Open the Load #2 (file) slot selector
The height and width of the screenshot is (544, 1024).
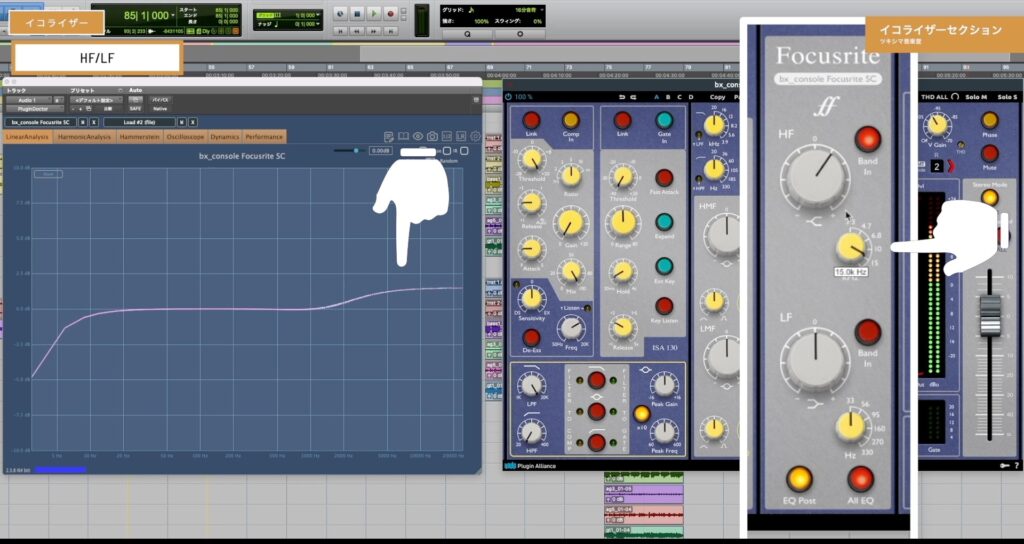(x=139, y=122)
